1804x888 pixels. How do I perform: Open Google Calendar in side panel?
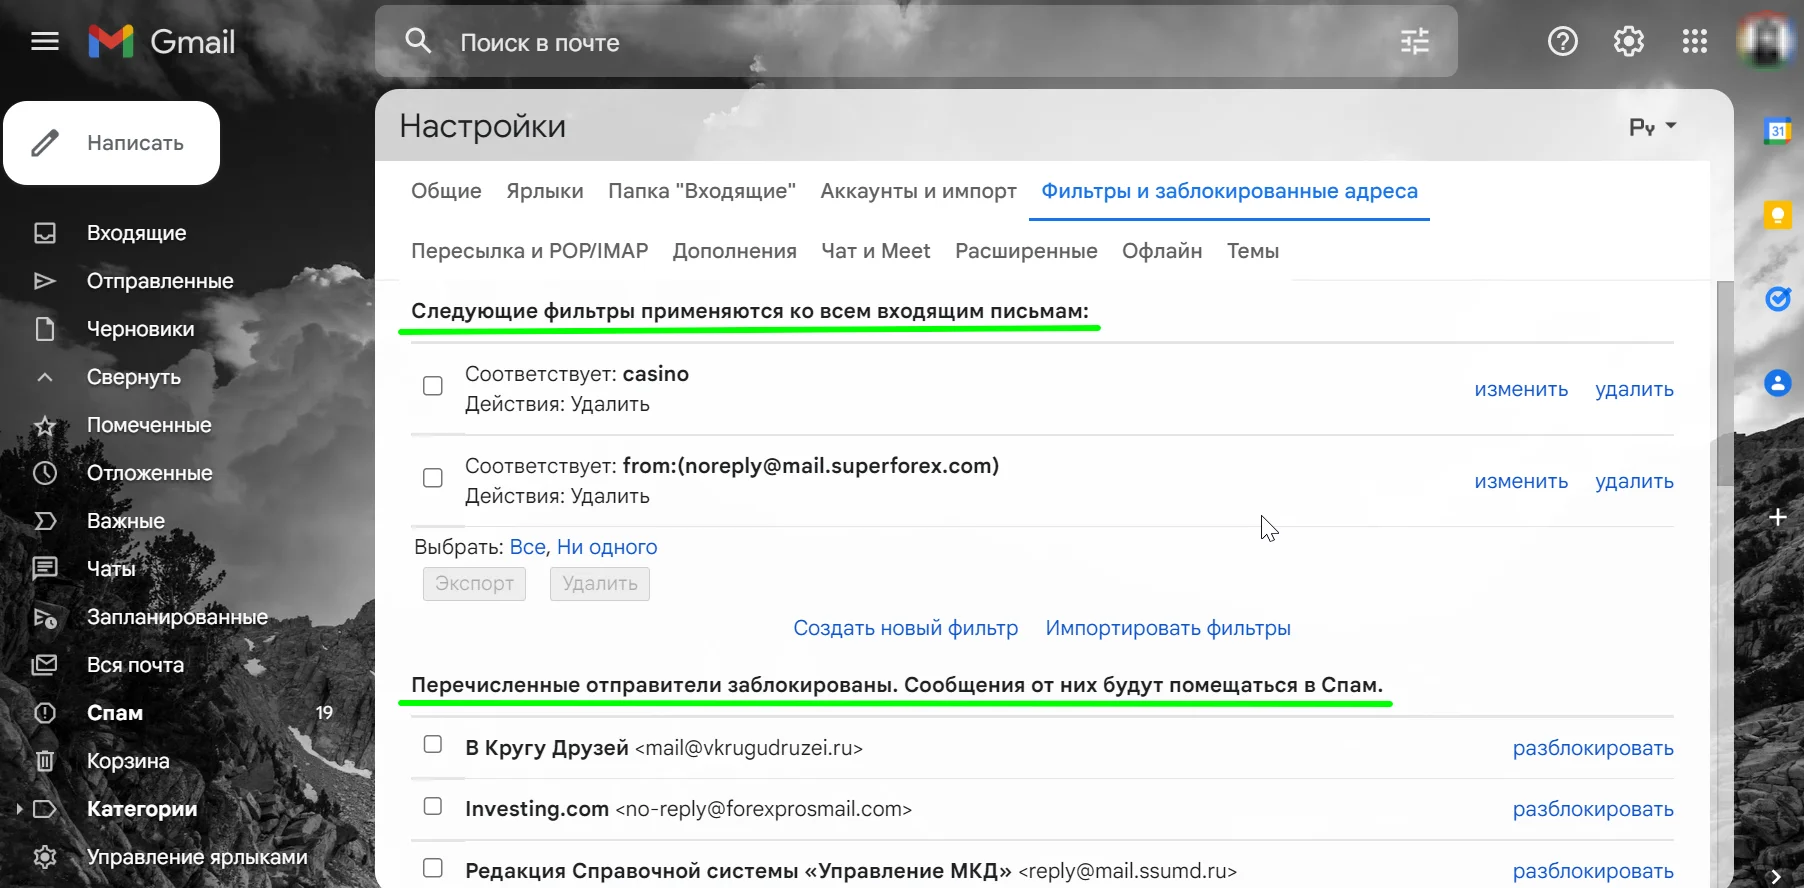1777,131
